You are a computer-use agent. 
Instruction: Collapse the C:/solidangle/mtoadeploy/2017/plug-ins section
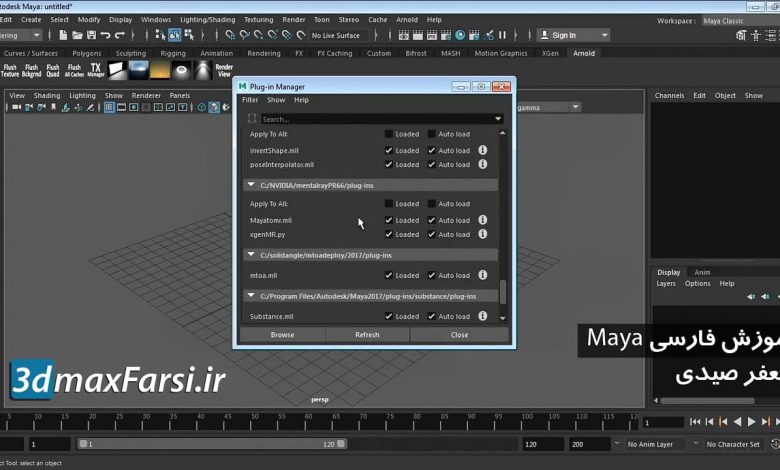[x=251, y=255]
